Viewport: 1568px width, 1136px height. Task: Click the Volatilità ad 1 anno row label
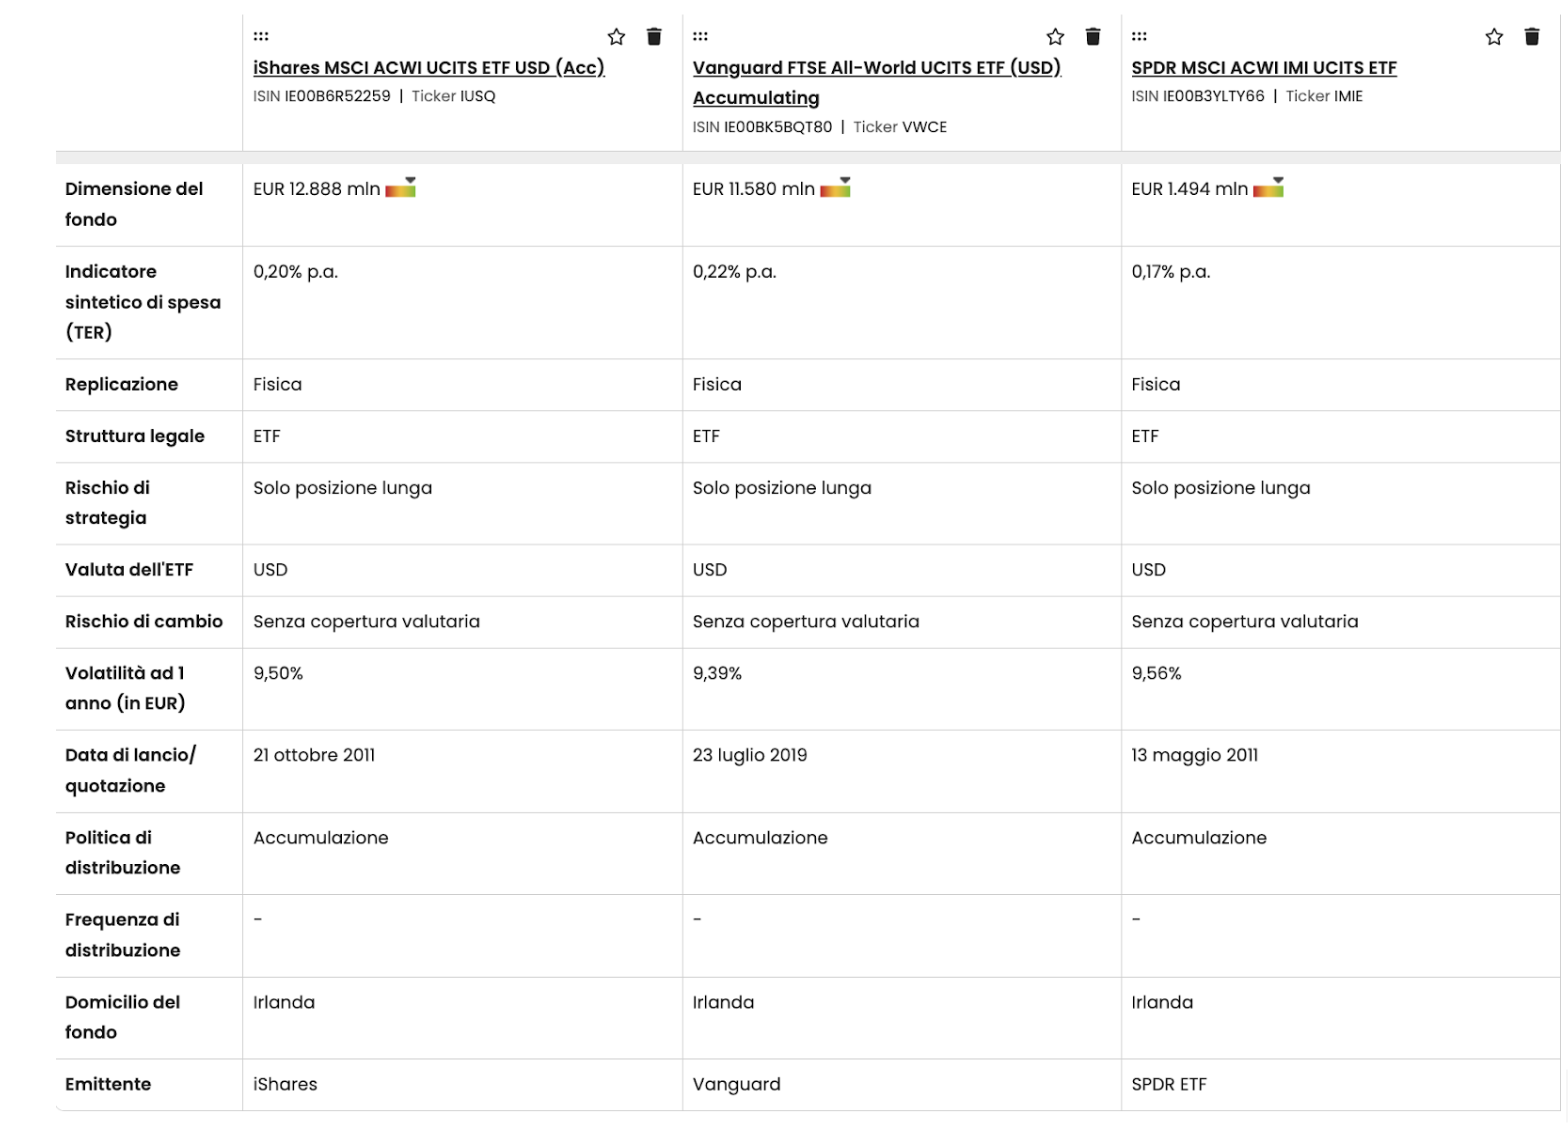(x=125, y=688)
